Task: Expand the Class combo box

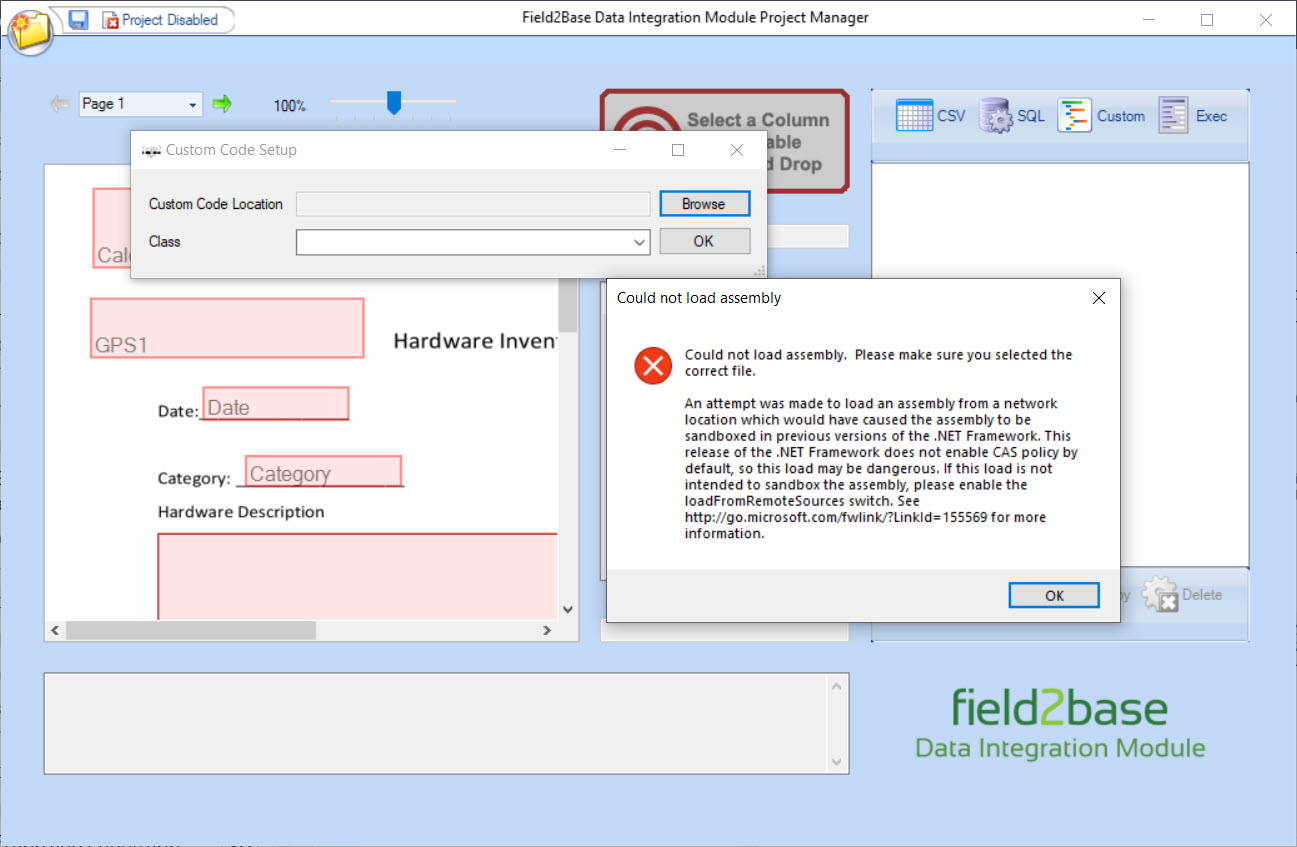Action: (640, 242)
